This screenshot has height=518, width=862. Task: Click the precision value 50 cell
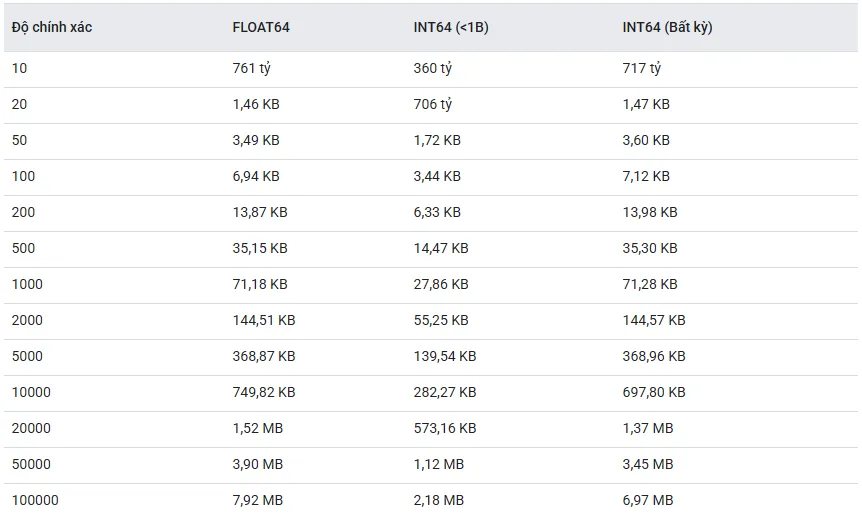tap(20, 141)
